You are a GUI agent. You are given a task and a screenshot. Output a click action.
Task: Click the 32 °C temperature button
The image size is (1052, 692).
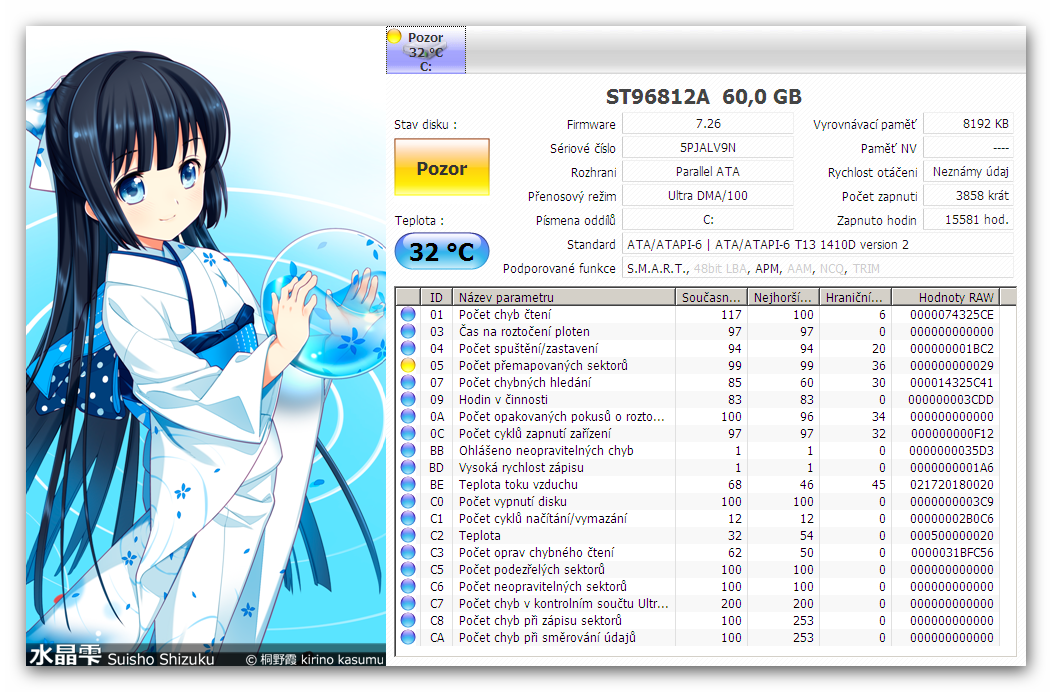click(x=441, y=252)
